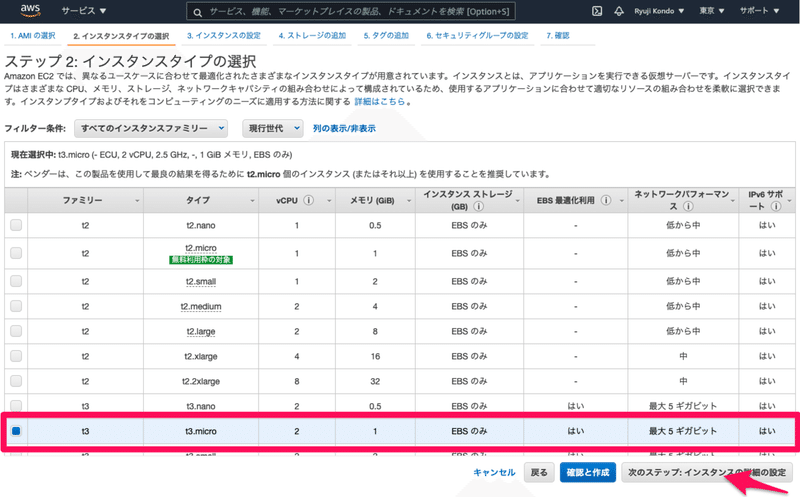Show vCPU column info icon
The image size is (800, 497).
309,201
